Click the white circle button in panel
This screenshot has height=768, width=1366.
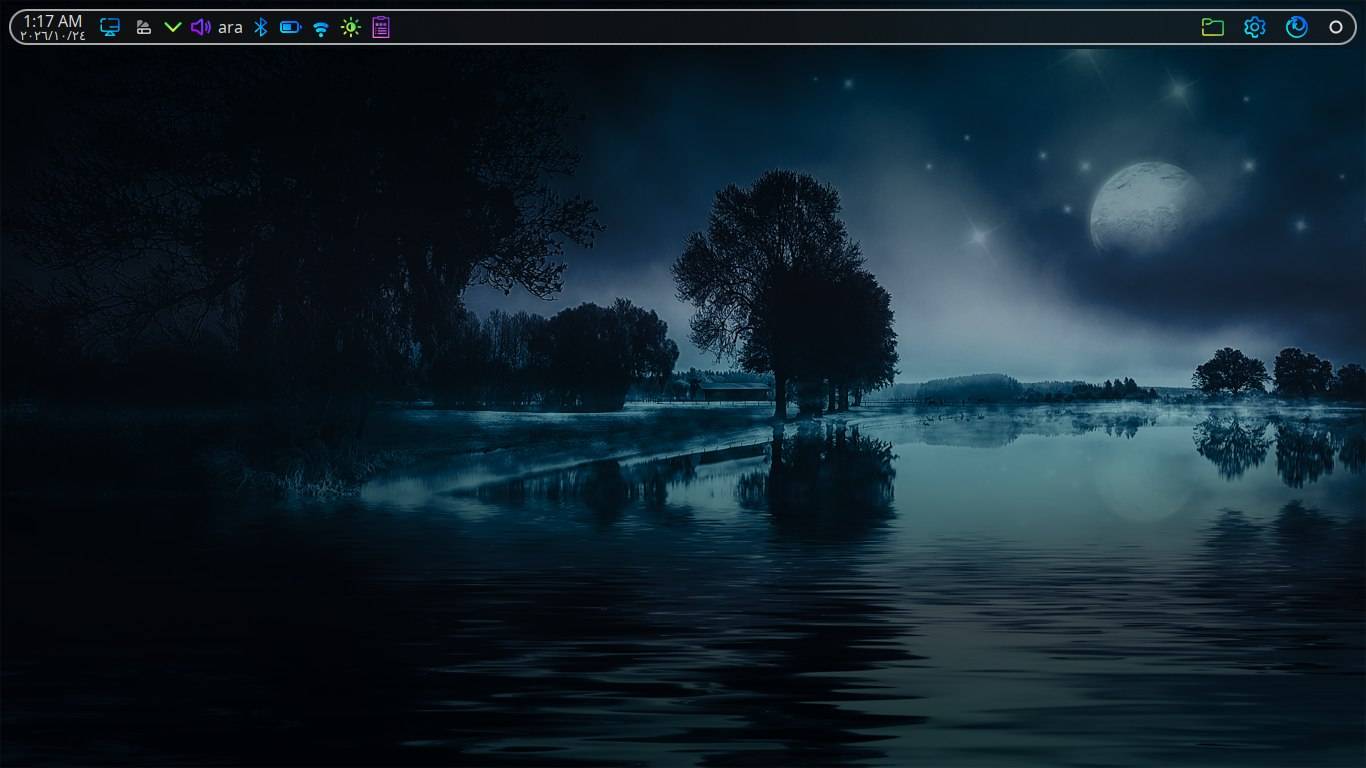(1336, 27)
